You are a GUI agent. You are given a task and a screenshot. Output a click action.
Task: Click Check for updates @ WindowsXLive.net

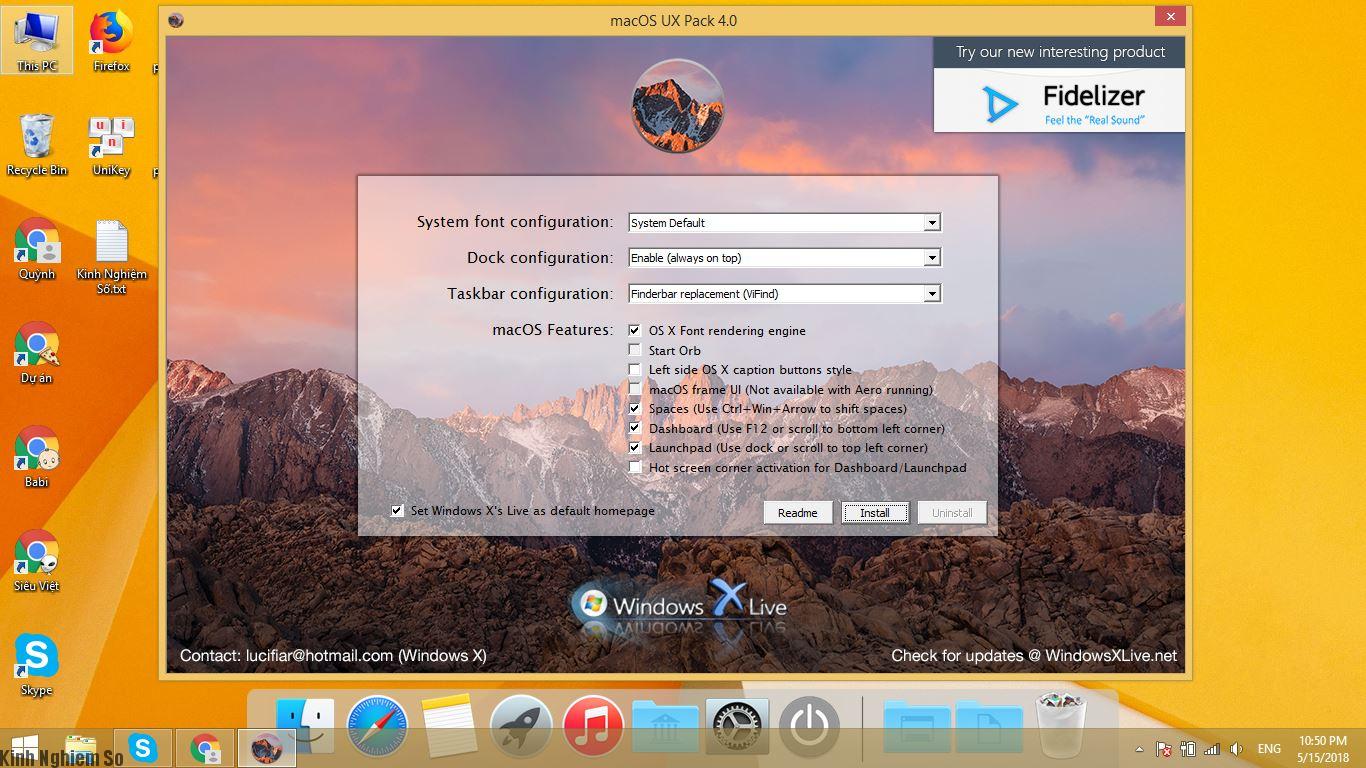pos(1034,656)
